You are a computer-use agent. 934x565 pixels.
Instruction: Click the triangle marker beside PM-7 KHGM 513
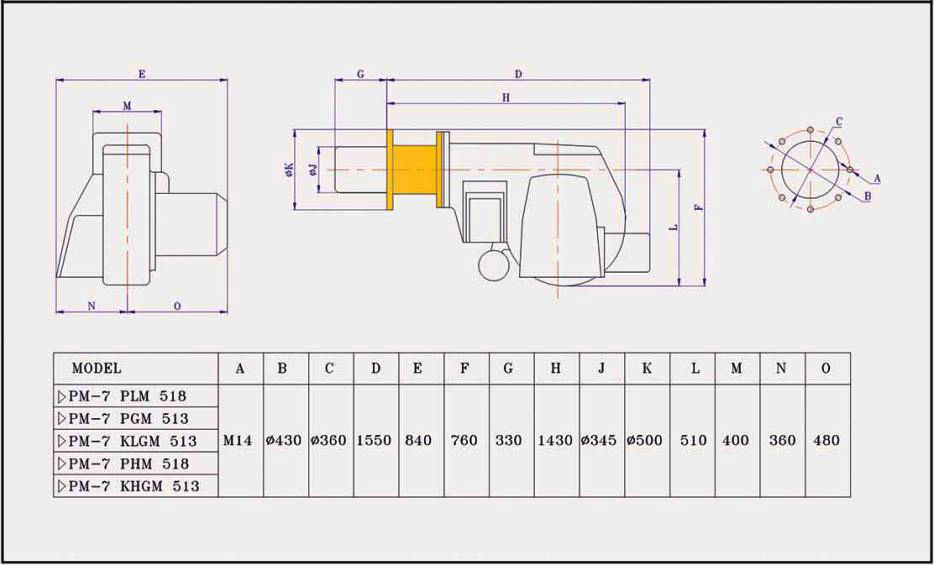tap(62, 486)
